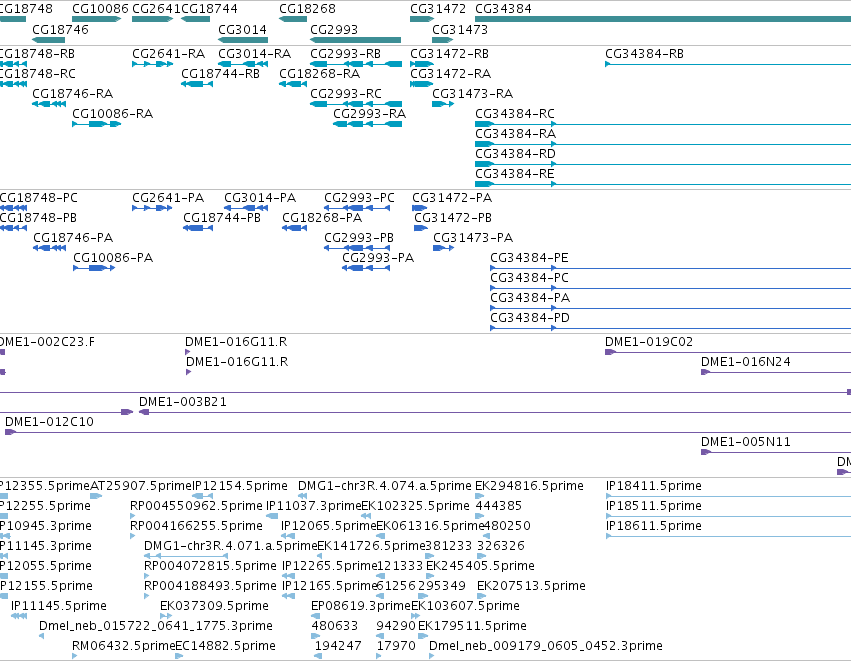
Task: Select the CG18746 gene label
Action: [60, 29]
